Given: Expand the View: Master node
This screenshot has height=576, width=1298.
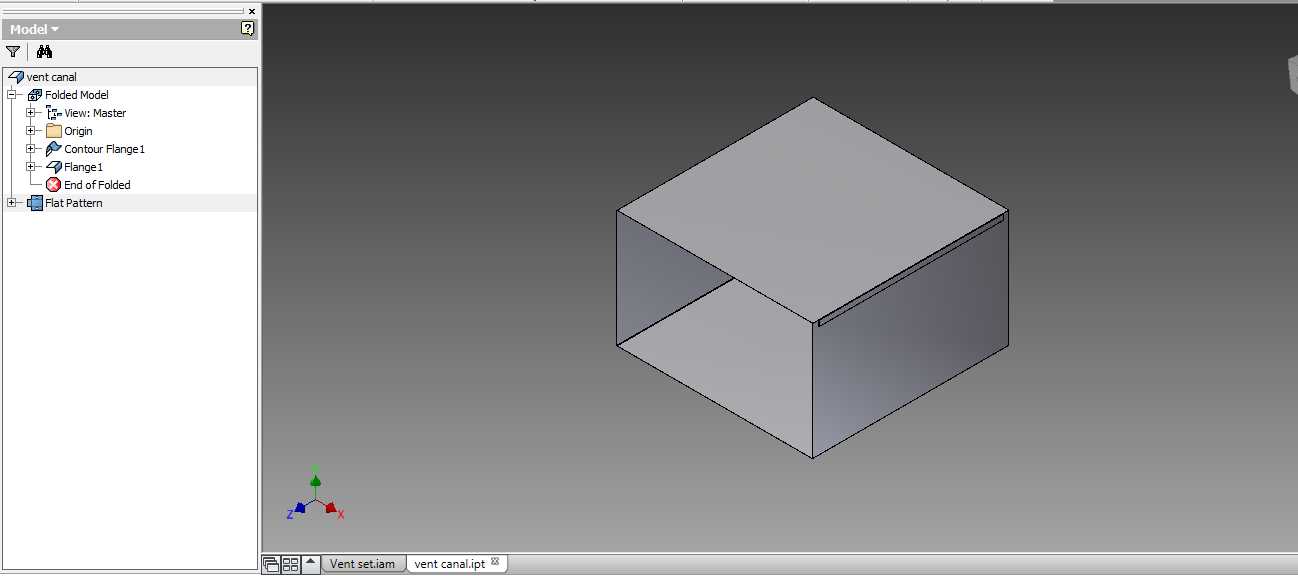Looking at the screenshot, I should (x=31, y=113).
